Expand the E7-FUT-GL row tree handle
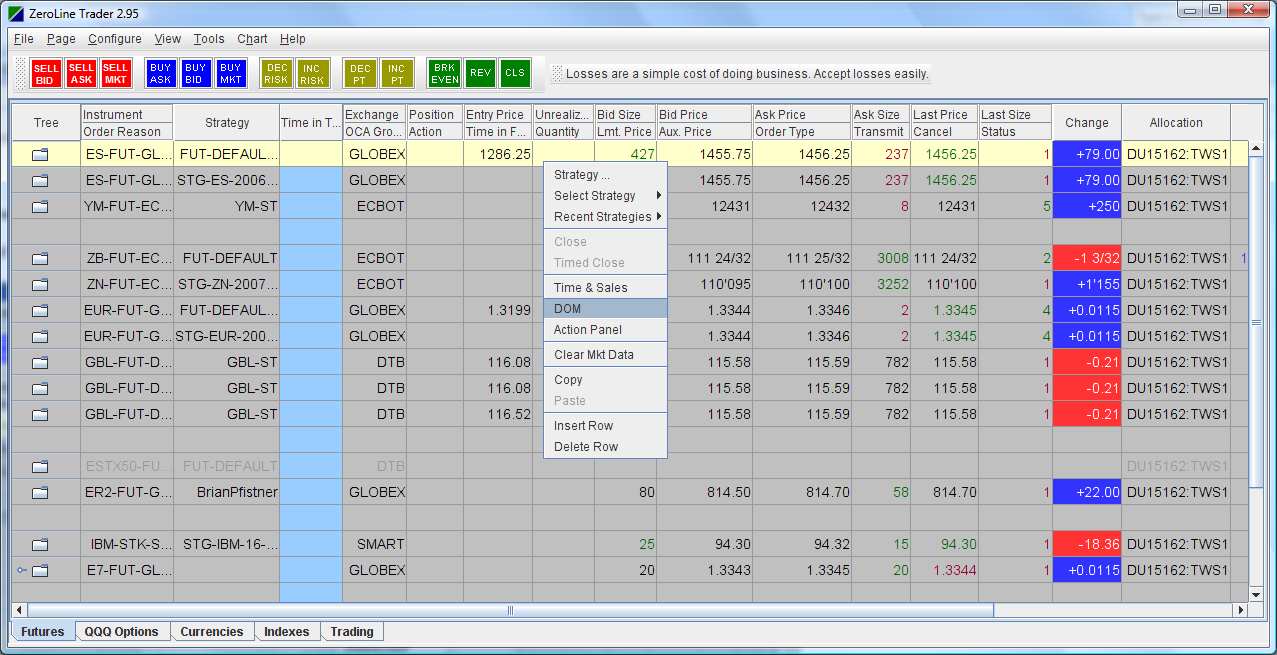1277x655 pixels. (22, 571)
